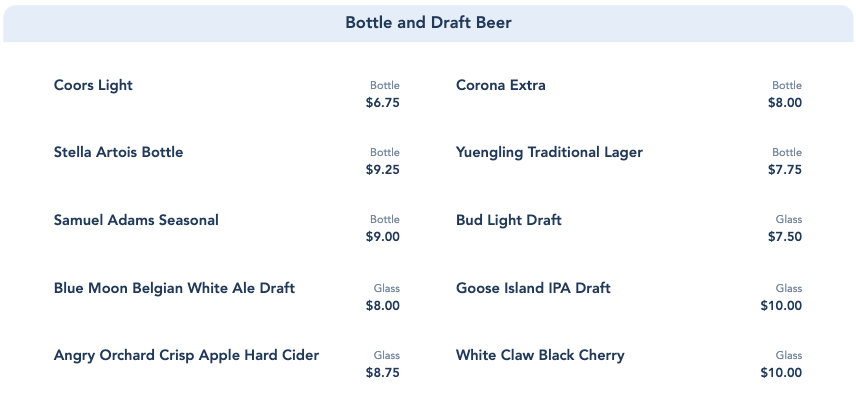Select Angry Orchard Crisp Apple Hard Cider
The width and height of the screenshot is (856, 413).
(x=187, y=356)
